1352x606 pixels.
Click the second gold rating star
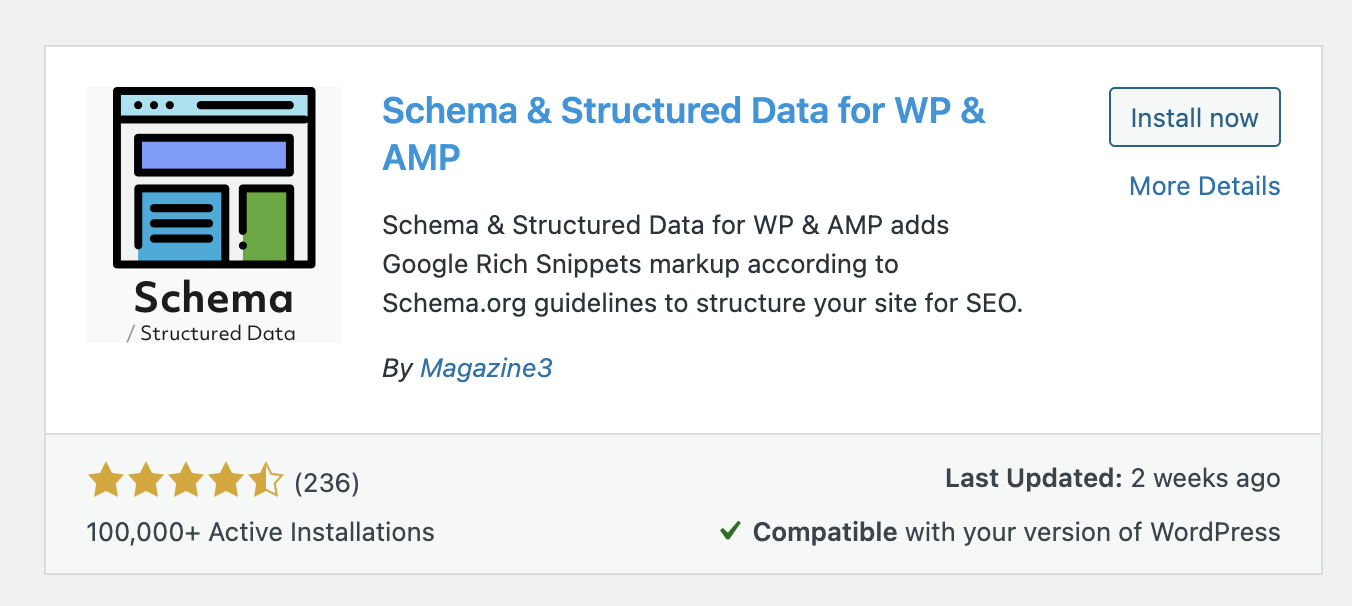145,481
